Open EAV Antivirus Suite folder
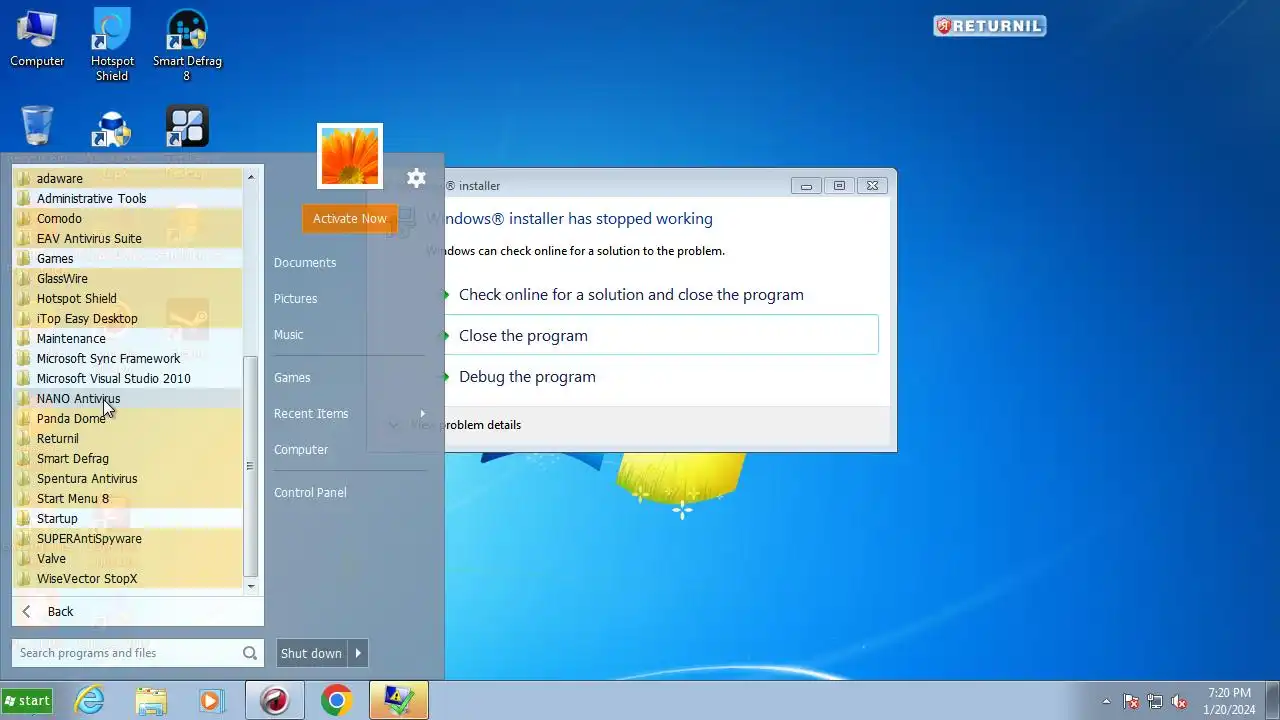1280x720 pixels. (127, 238)
